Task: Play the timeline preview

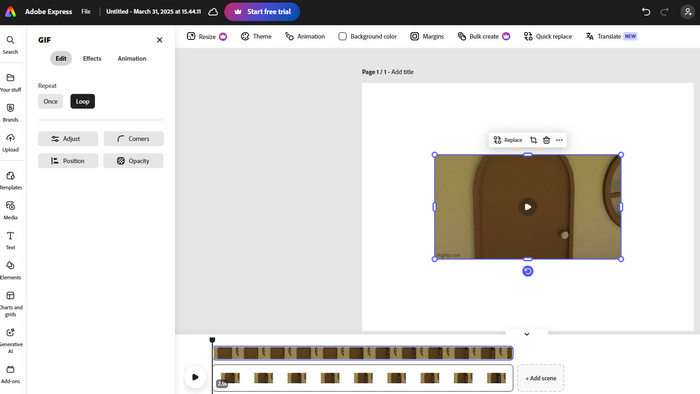Action: (x=195, y=377)
